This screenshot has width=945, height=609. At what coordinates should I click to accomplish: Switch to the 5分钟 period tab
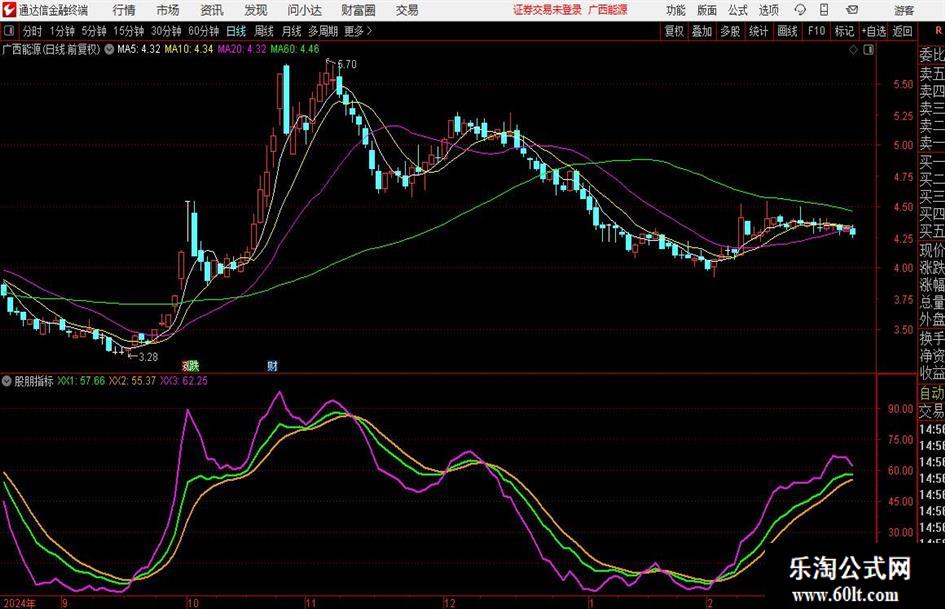click(x=94, y=31)
